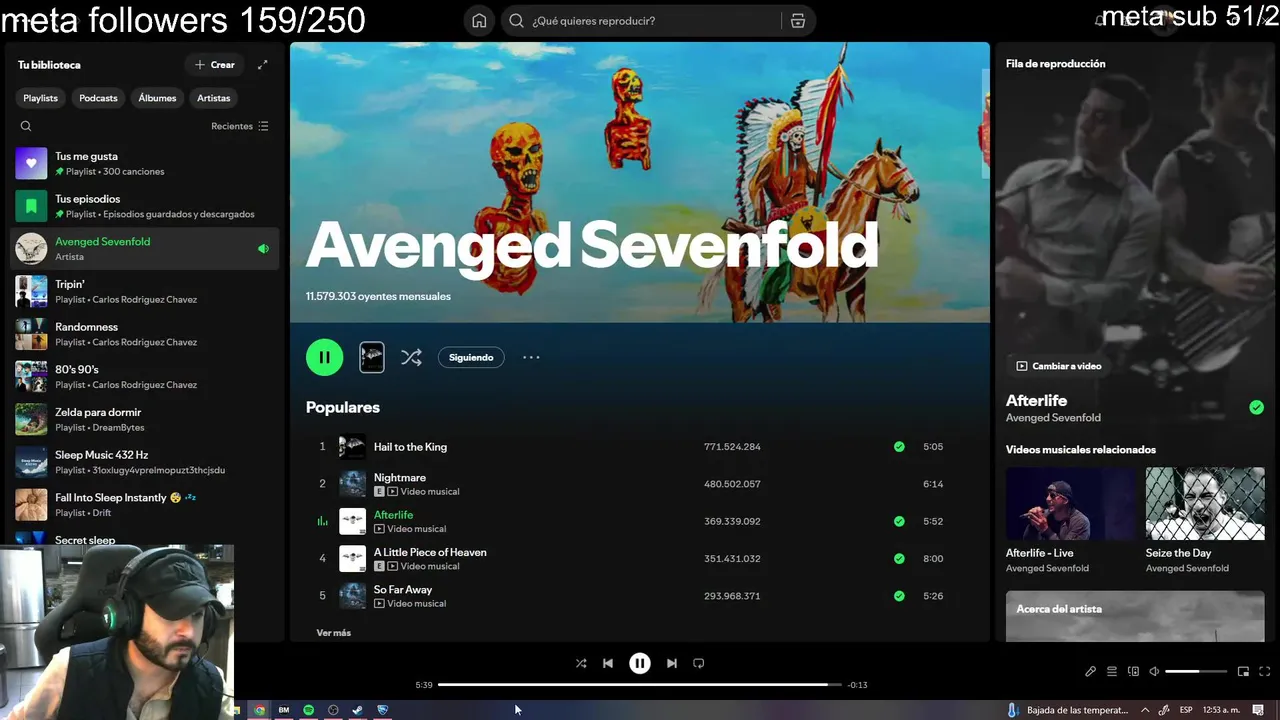The width and height of the screenshot is (1280, 720).
Task: Open the 80's 90's playlist
Action: pyautogui.click(x=145, y=377)
